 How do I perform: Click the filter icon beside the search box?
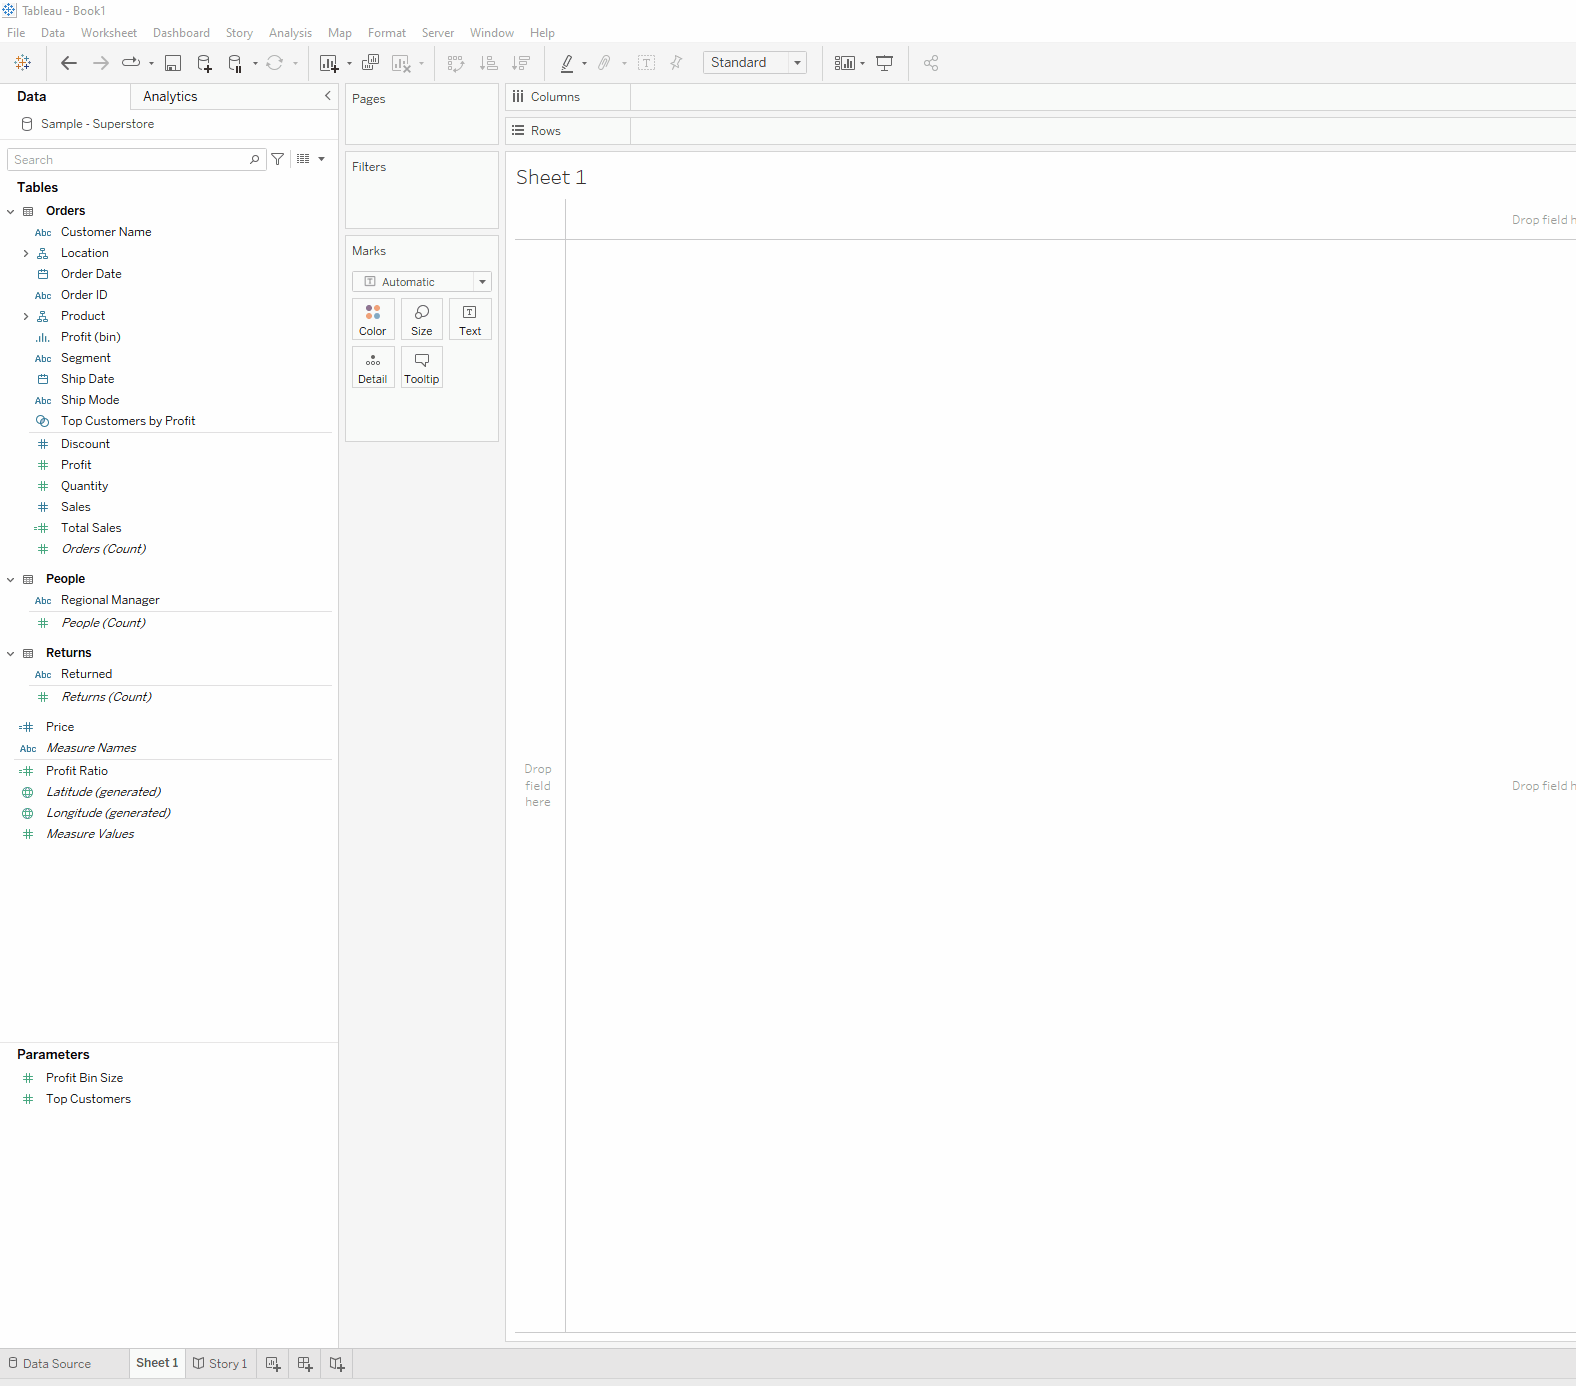coord(278,159)
